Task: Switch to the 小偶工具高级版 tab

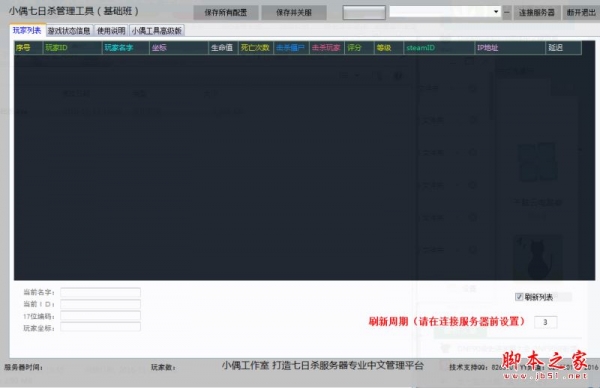Action: (157, 31)
